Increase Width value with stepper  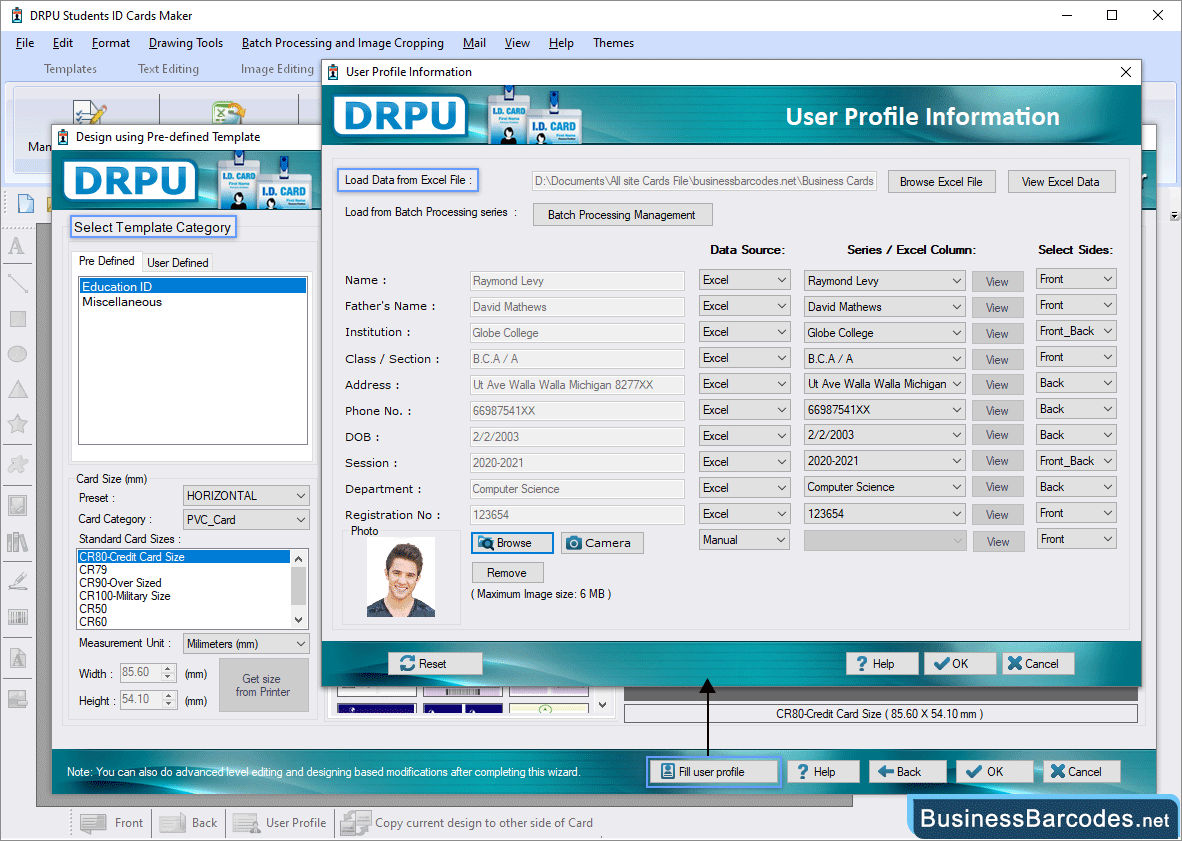coord(169,667)
